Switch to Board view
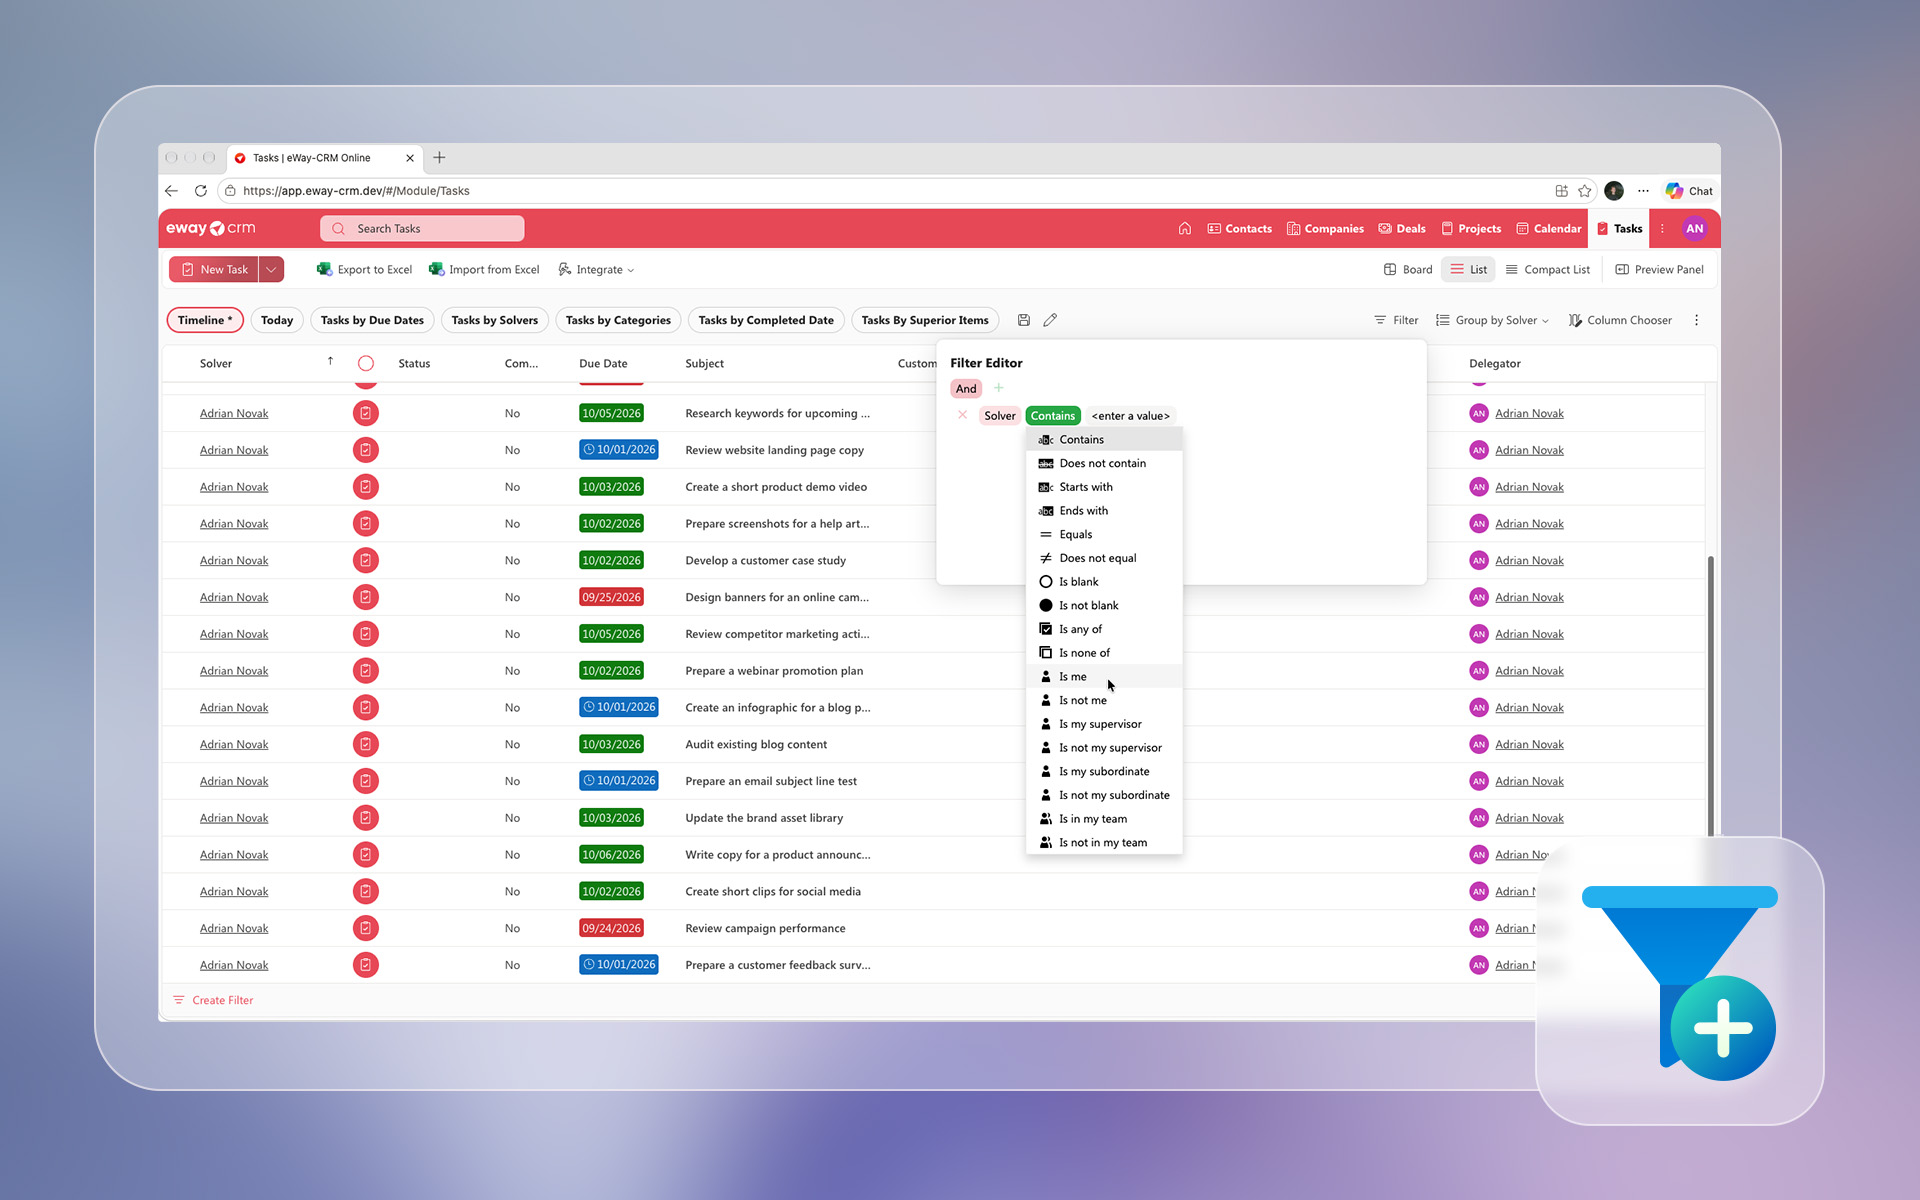The height and width of the screenshot is (1200, 1920). pyautogui.click(x=1407, y=269)
